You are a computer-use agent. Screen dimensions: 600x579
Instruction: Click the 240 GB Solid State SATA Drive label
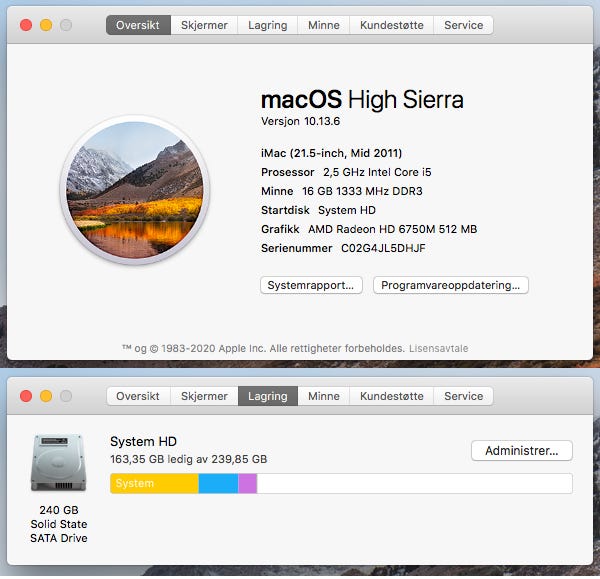[x=59, y=524]
